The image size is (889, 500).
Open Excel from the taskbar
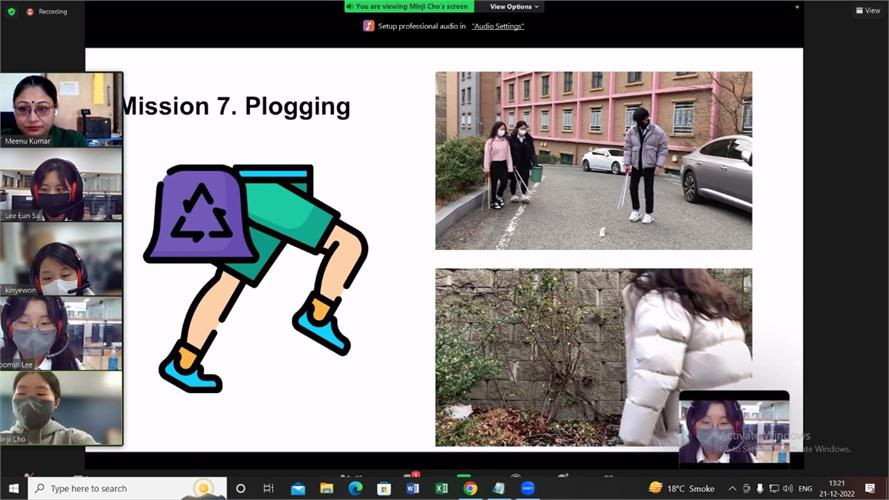point(441,489)
